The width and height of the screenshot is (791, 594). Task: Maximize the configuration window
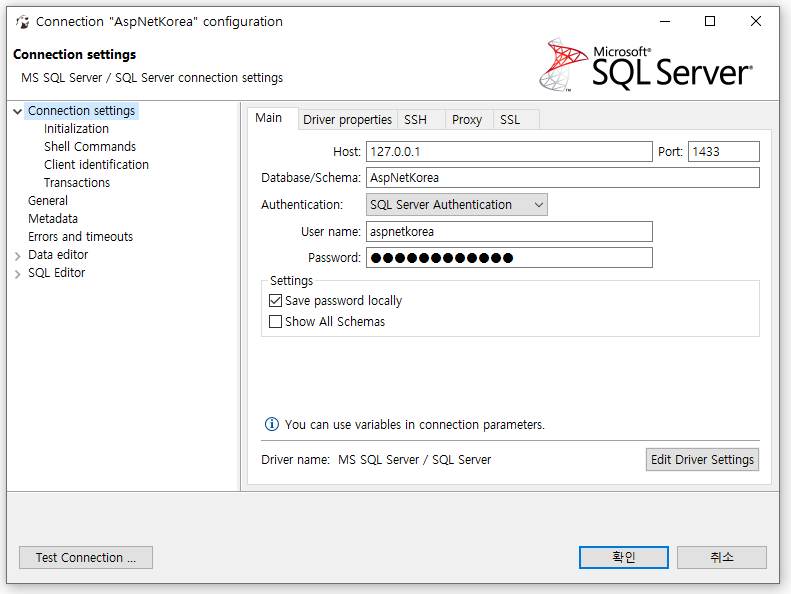(x=710, y=21)
